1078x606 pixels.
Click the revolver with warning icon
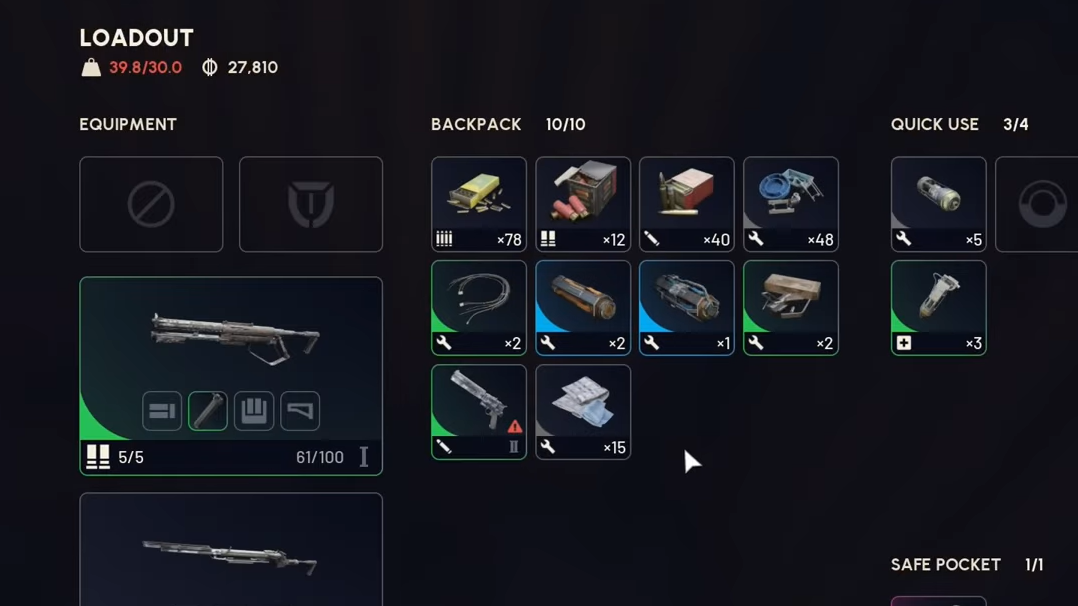pyautogui.click(x=478, y=411)
